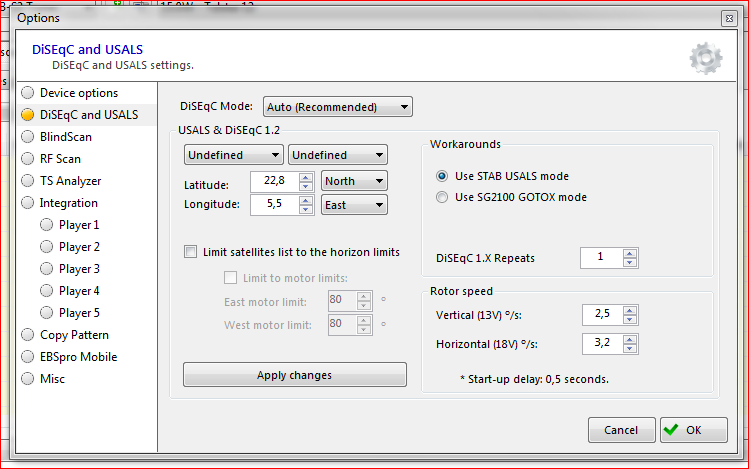The width and height of the screenshot is (749, 469).
Task: Open the East longitude direction dropdown
Action: [x=355, y=204]
